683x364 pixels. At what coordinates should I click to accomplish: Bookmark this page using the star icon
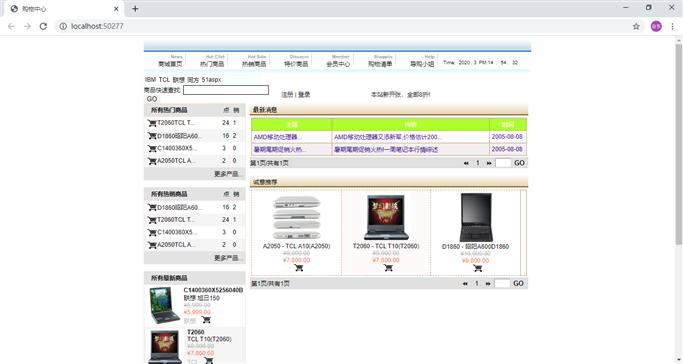coord(636,26)
